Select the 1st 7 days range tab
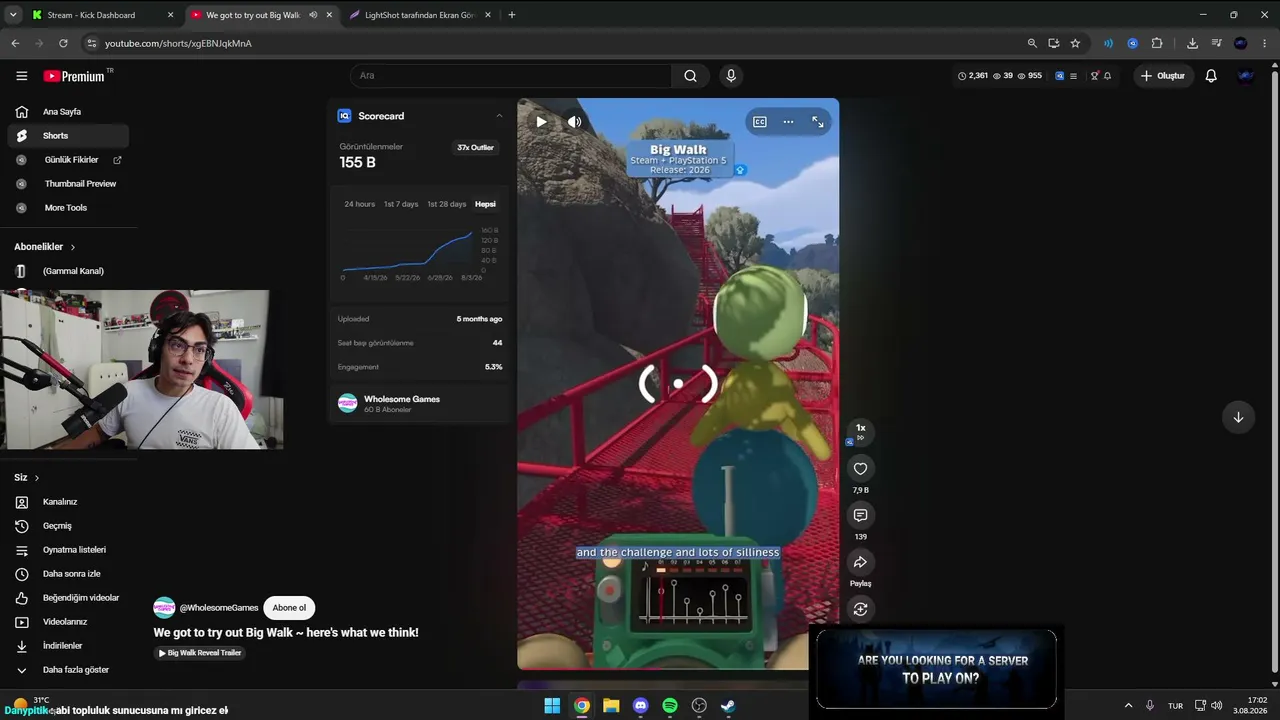 pos(401,204)
